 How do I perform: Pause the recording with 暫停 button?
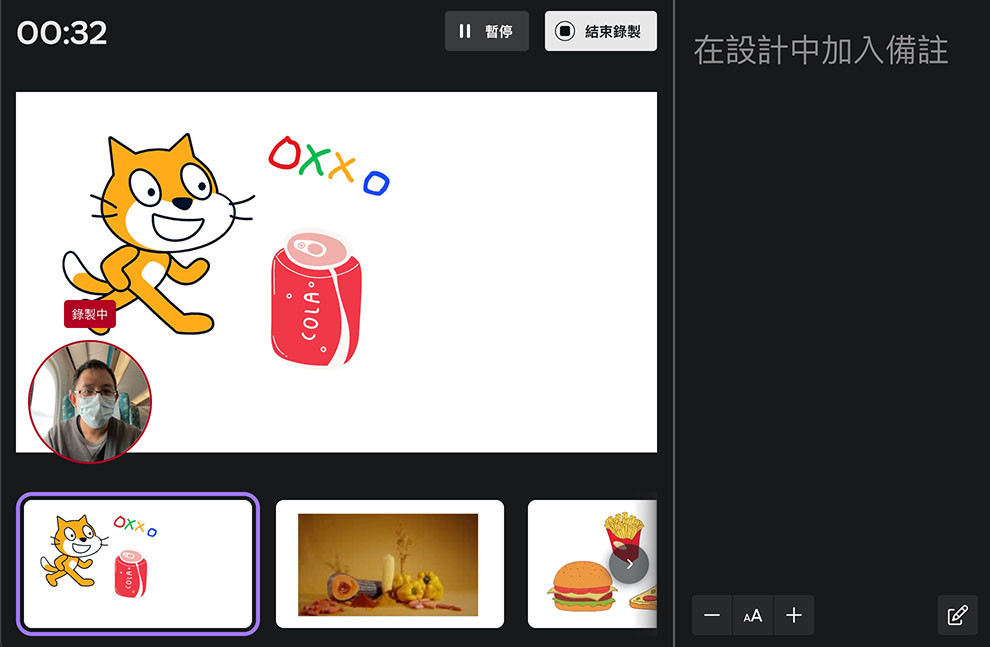486,31
